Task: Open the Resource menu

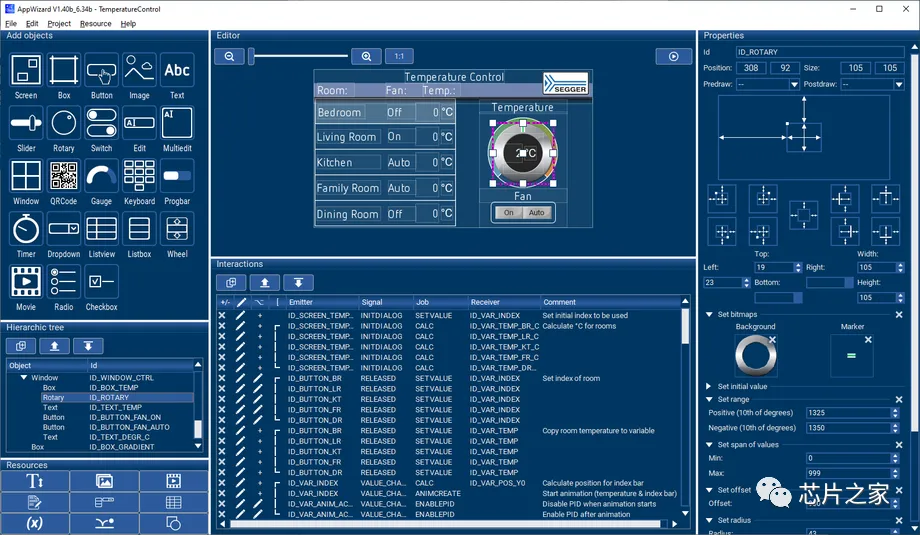Action: tap(96, 23)
